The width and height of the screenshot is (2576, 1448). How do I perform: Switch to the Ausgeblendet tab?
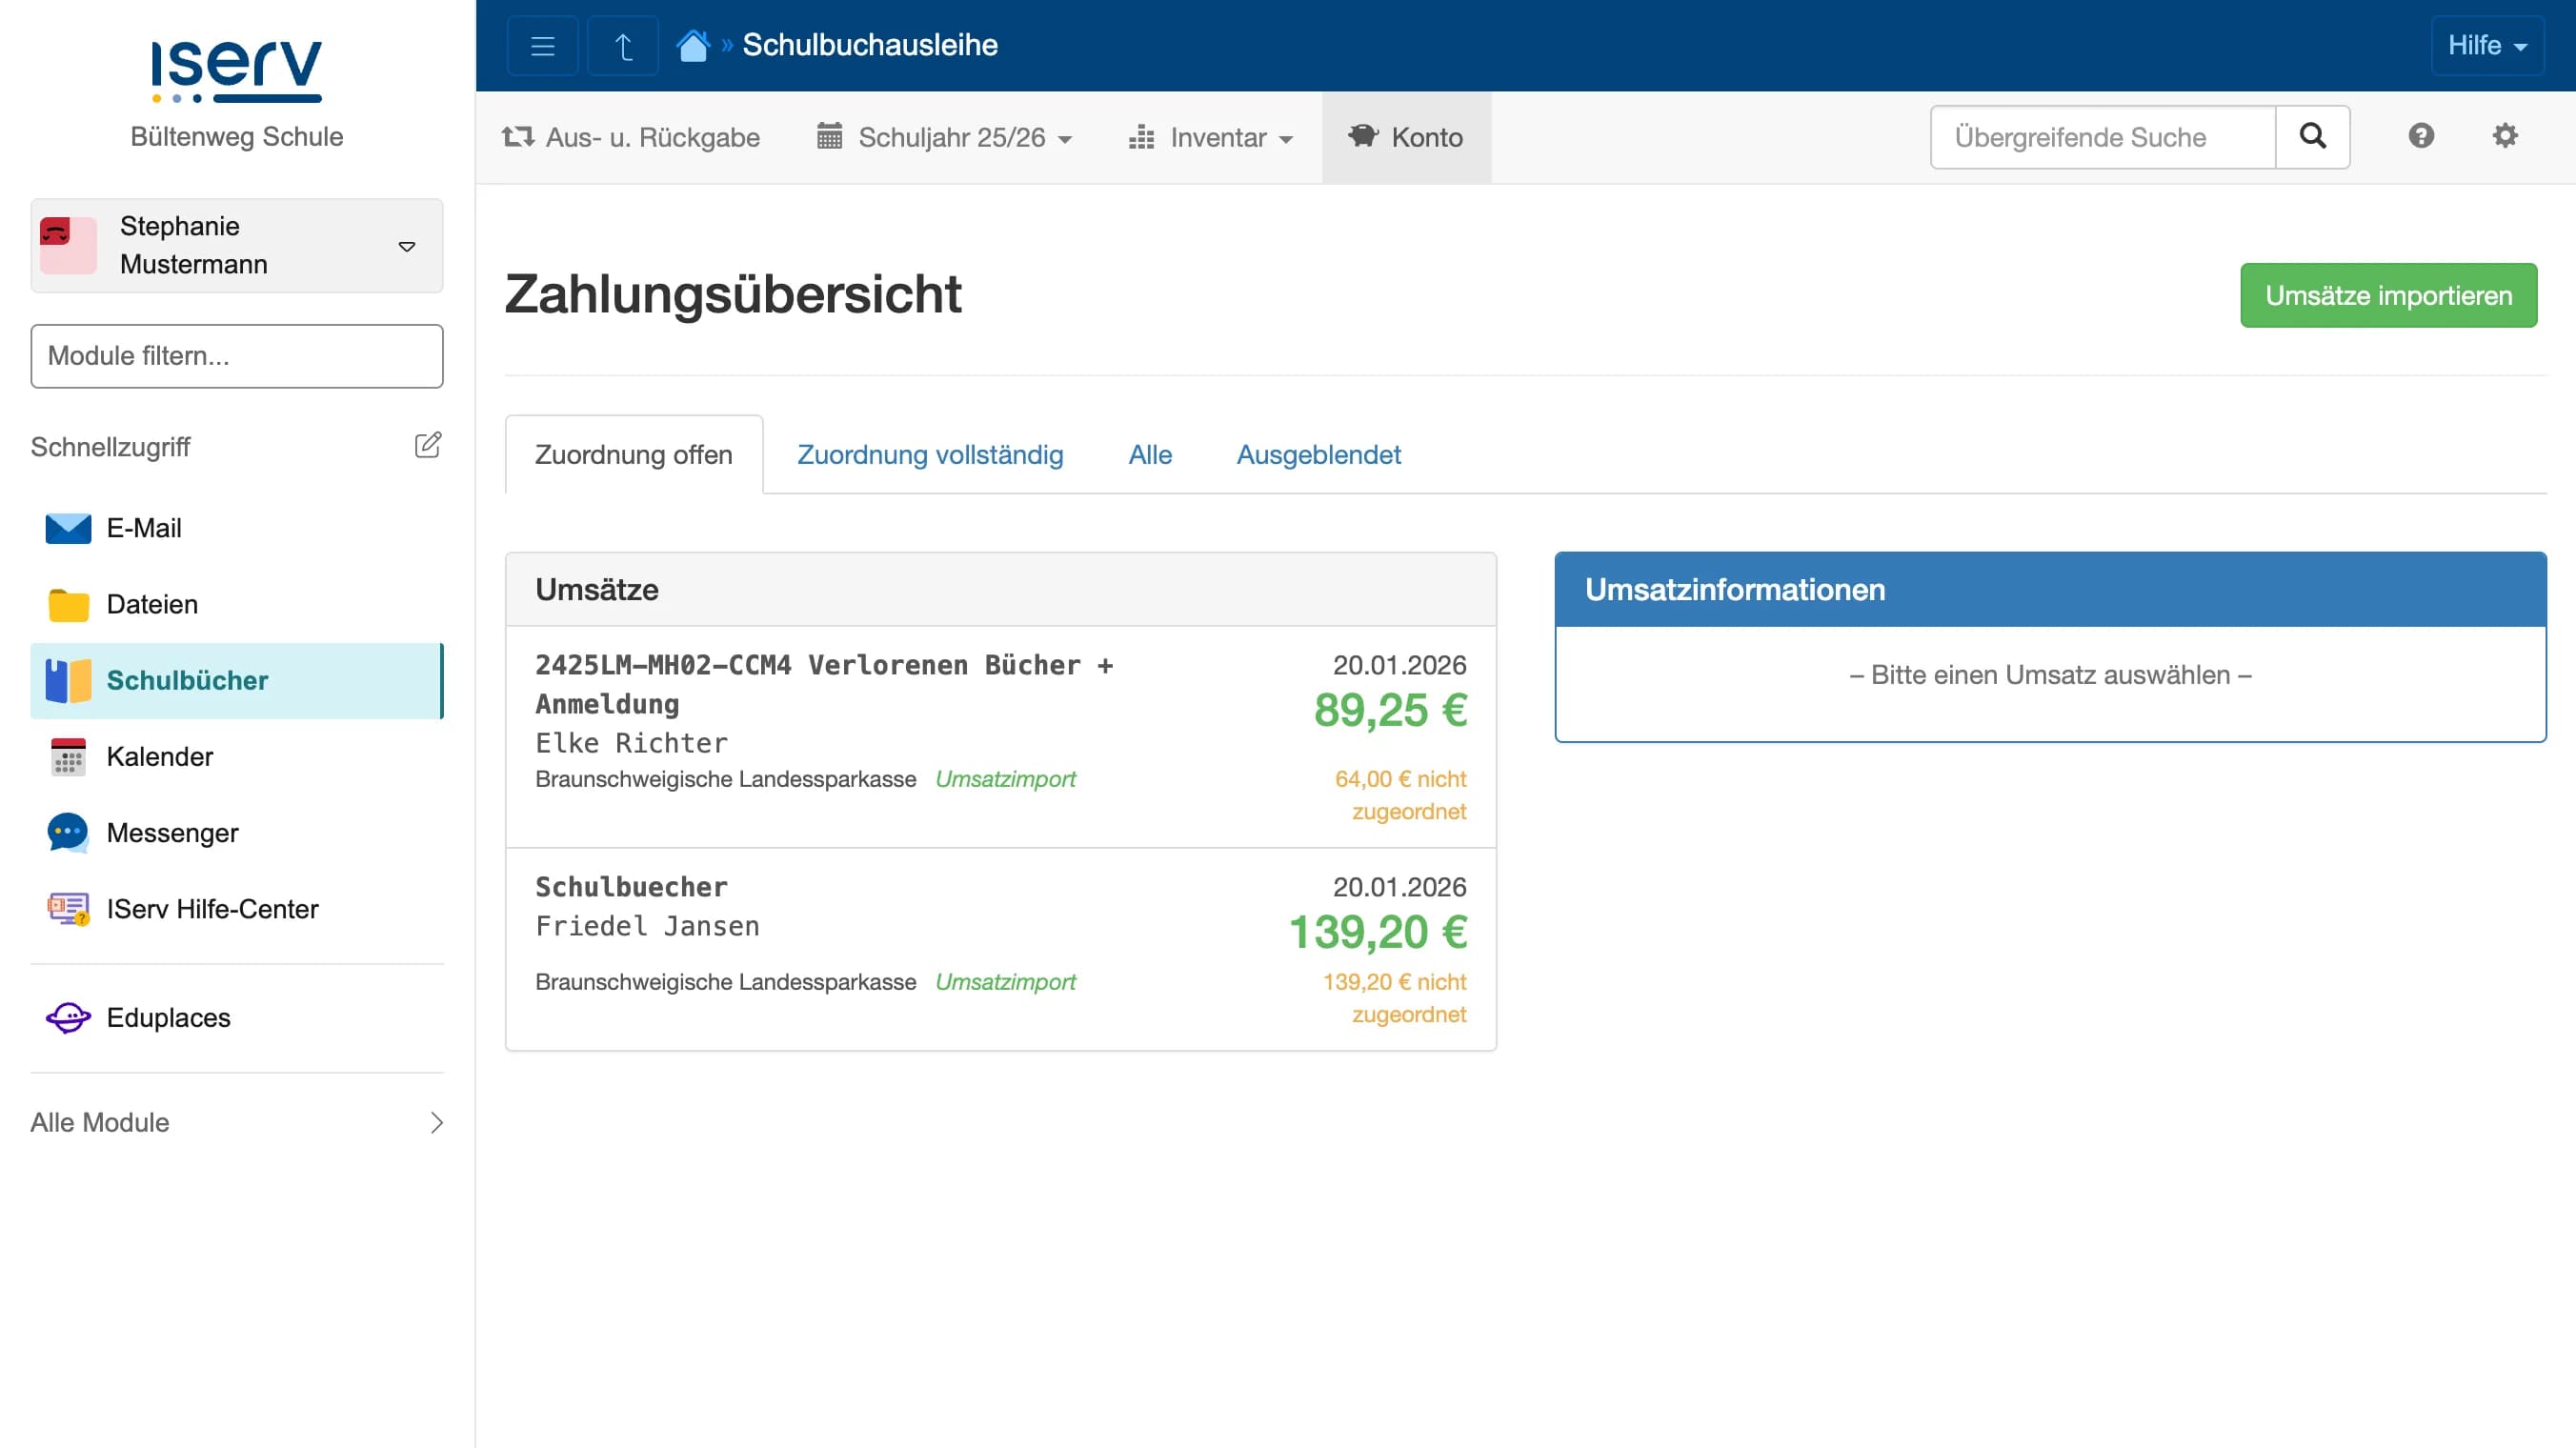point(1319,454)
